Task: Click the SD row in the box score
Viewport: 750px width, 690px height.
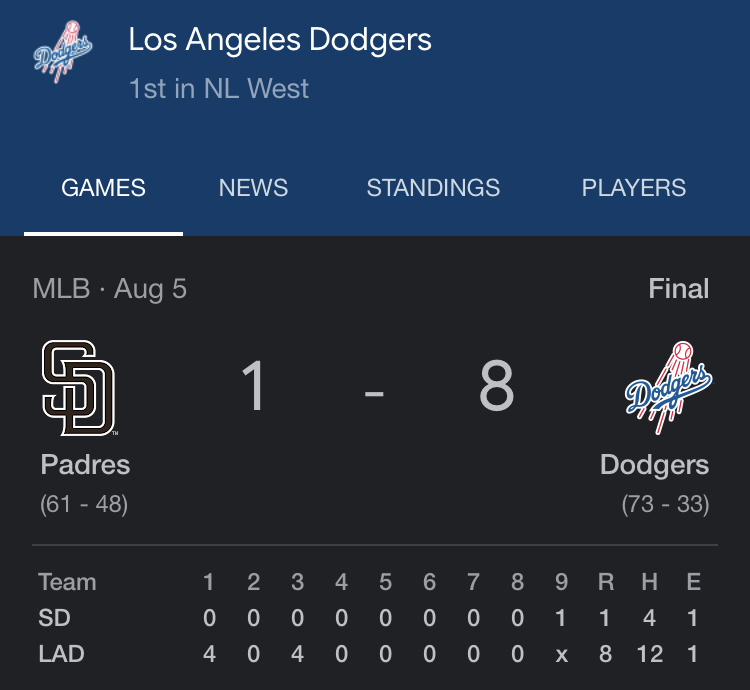Action: coord(54,619)
